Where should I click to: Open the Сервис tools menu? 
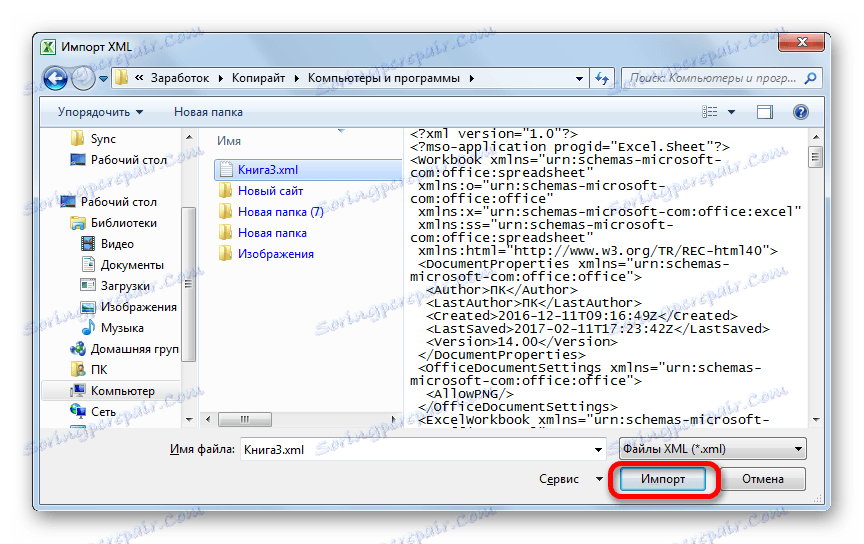570,479
